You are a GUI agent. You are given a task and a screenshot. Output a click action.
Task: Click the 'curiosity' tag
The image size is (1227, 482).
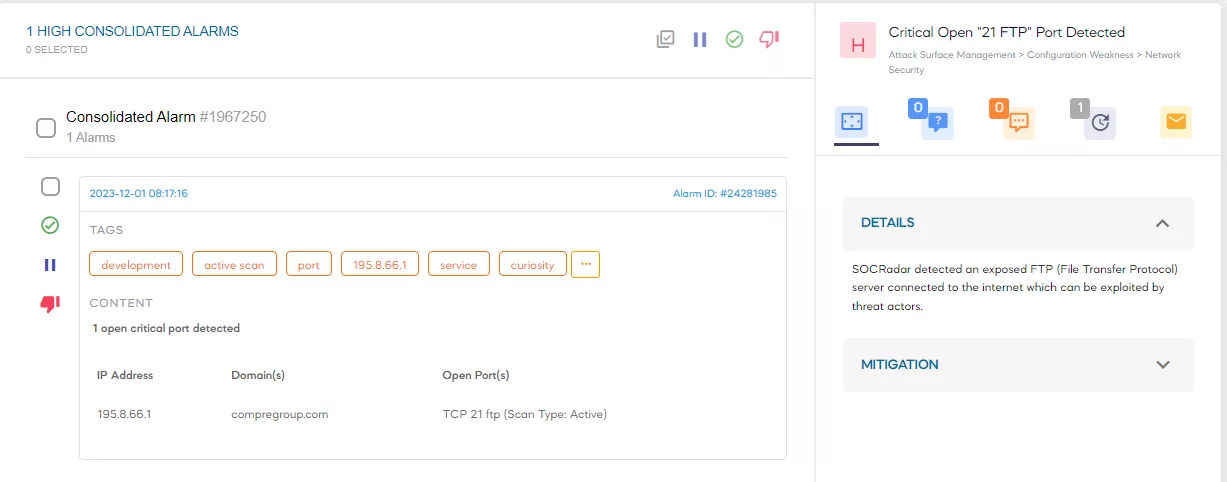pos(532,265)
